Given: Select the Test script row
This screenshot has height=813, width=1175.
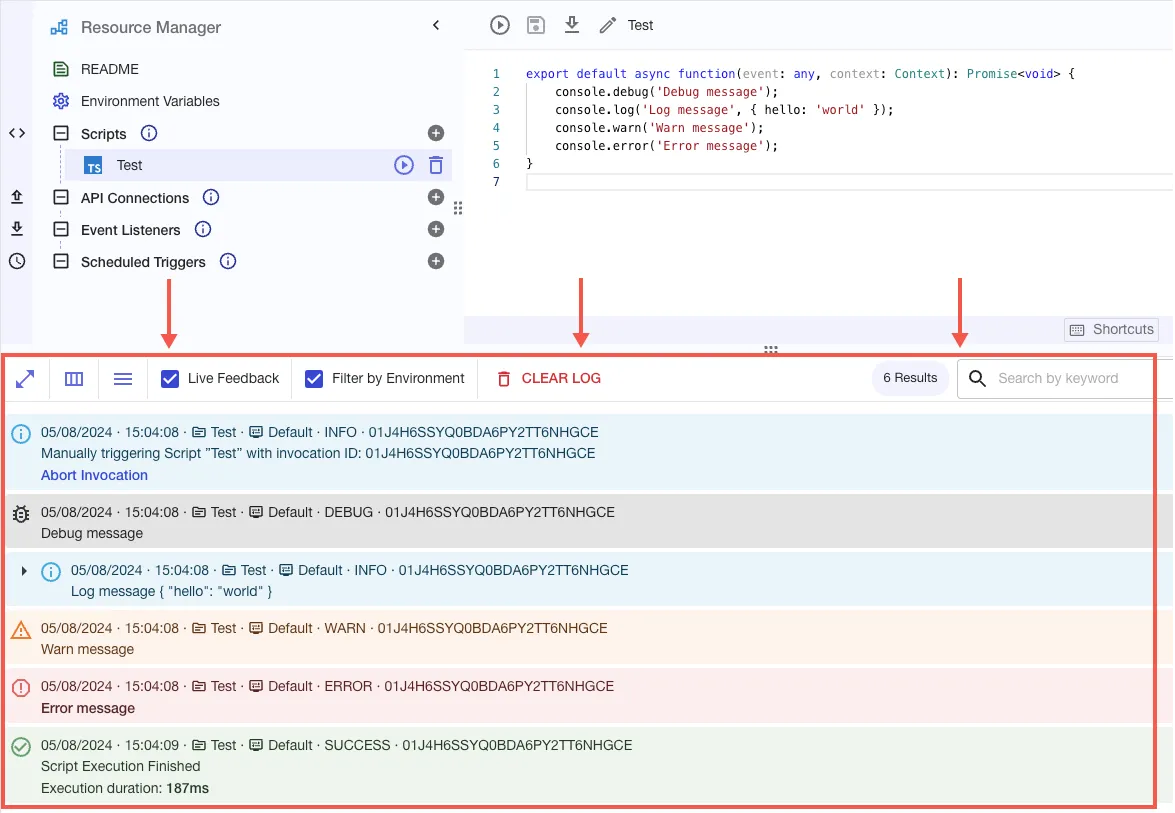Looking at the screenshot, I should click(258, 165).
